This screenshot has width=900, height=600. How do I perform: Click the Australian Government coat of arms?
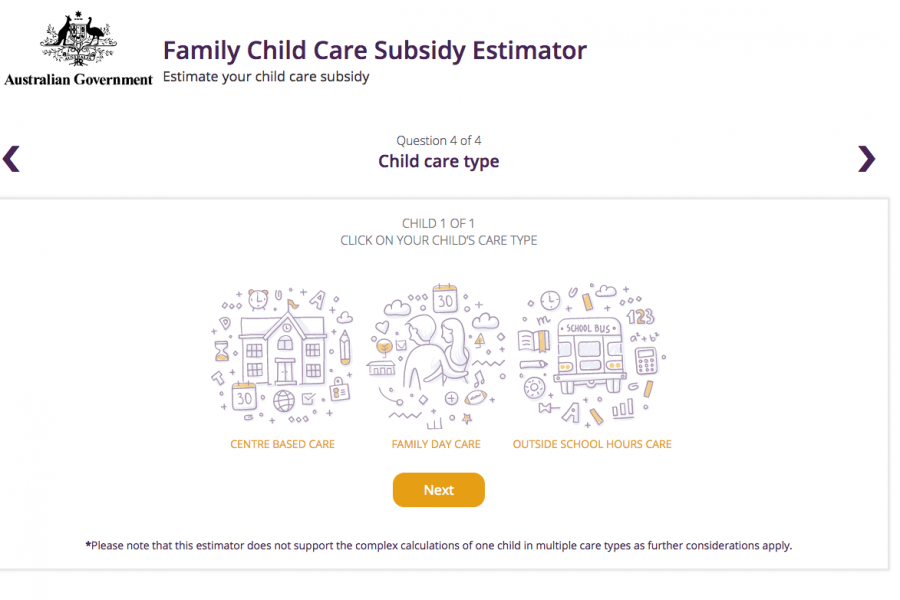pos(78,40)
